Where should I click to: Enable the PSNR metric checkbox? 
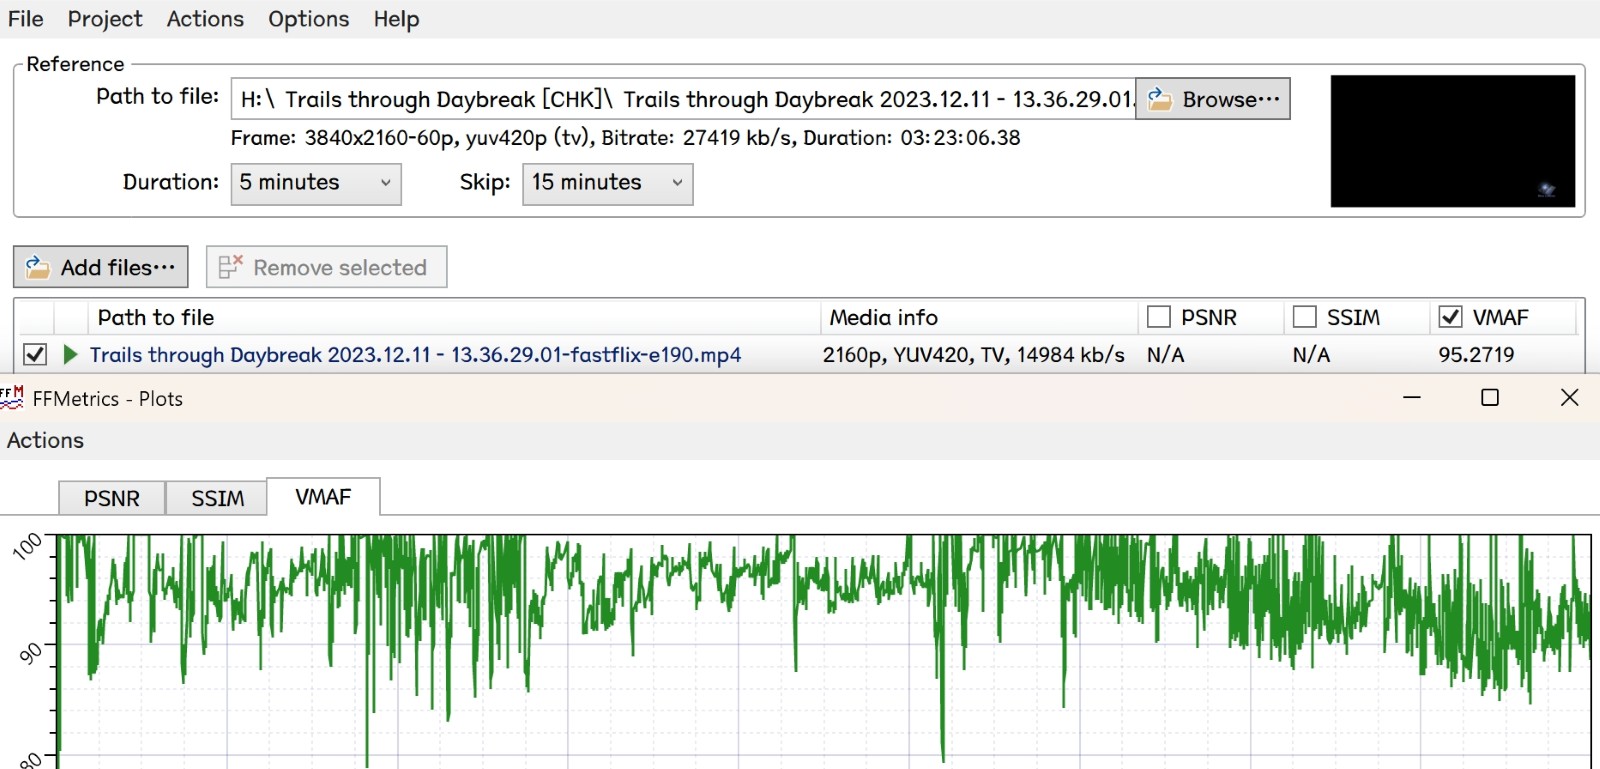tap(1159, 317)
